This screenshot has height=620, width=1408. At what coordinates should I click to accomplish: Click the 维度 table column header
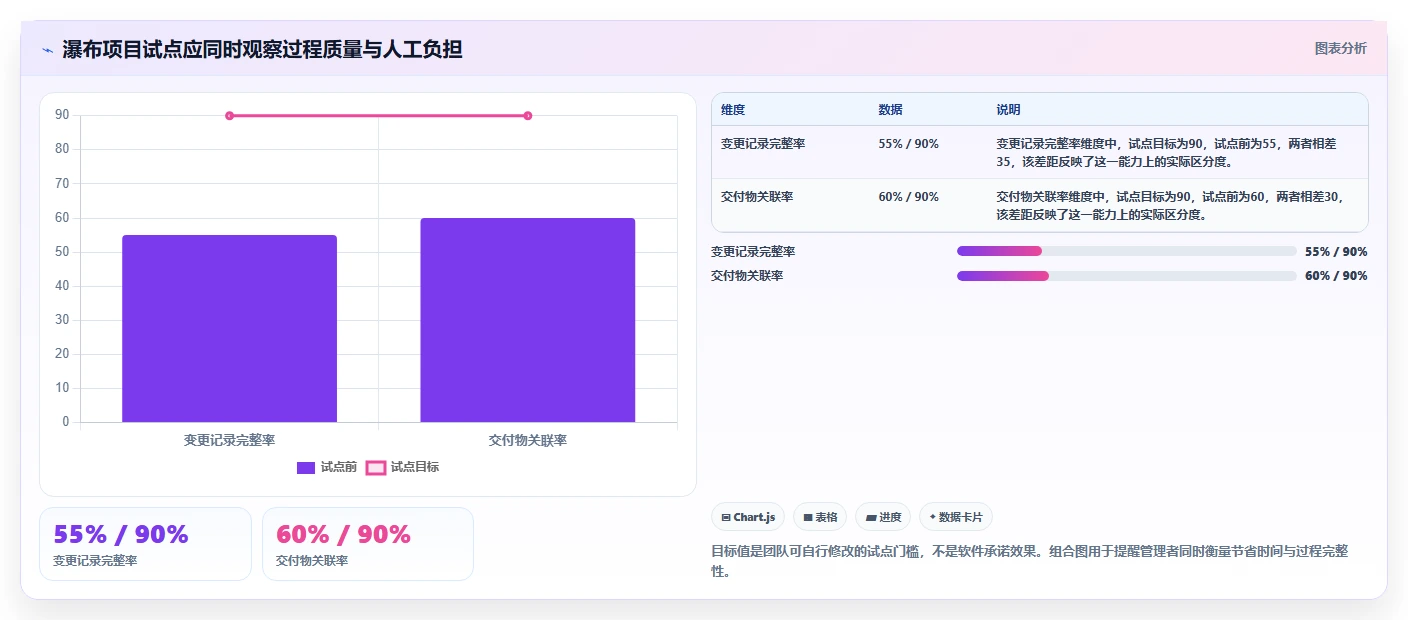(733, 109)
